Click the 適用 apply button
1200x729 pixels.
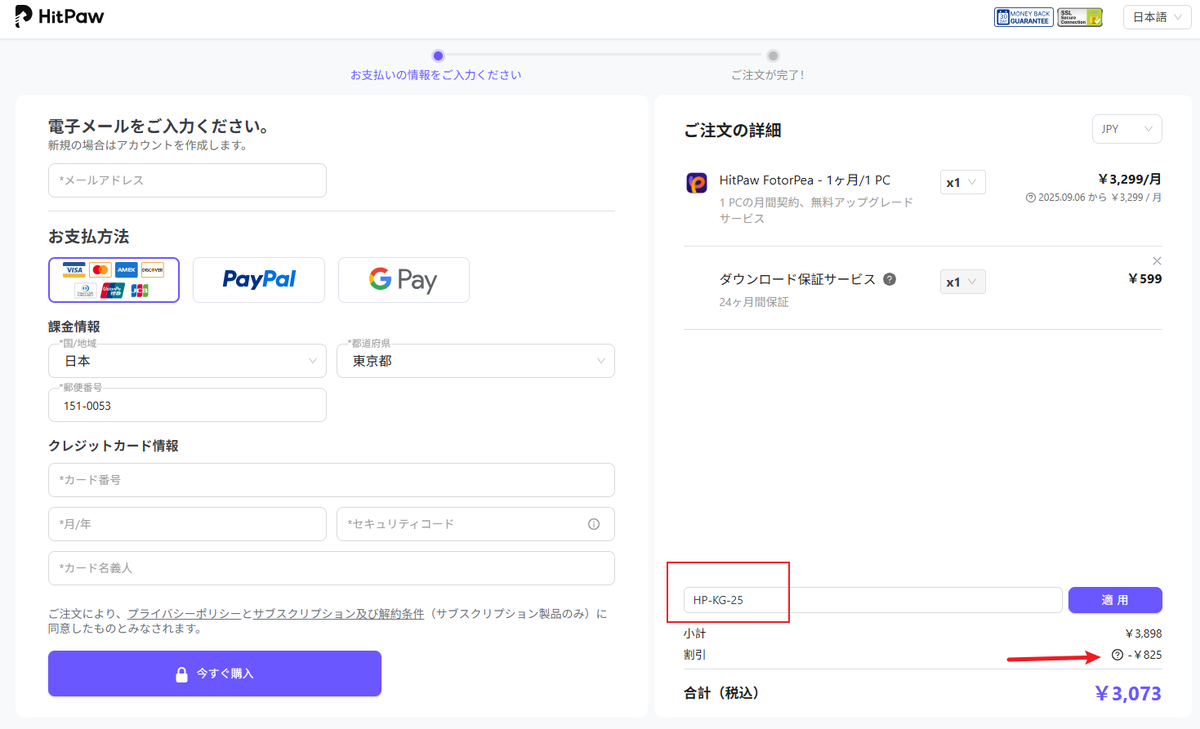coord(1115,600)
